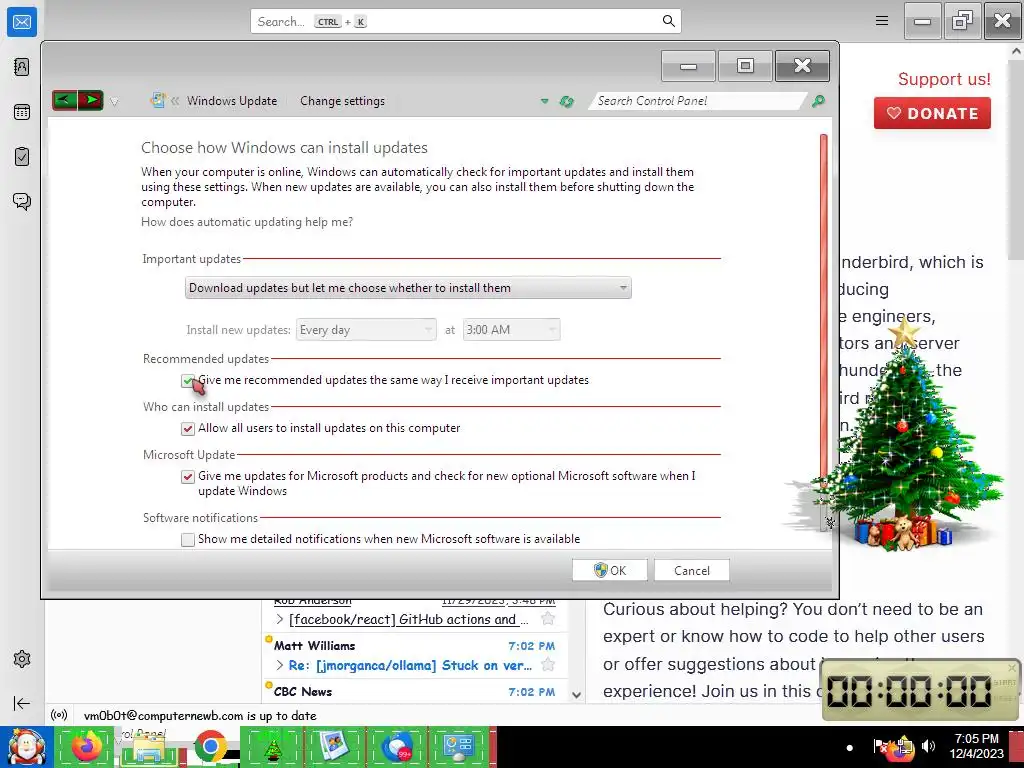Open the Important updates dropdown
Screen dimensions: 1024x768
coord(408,288)
